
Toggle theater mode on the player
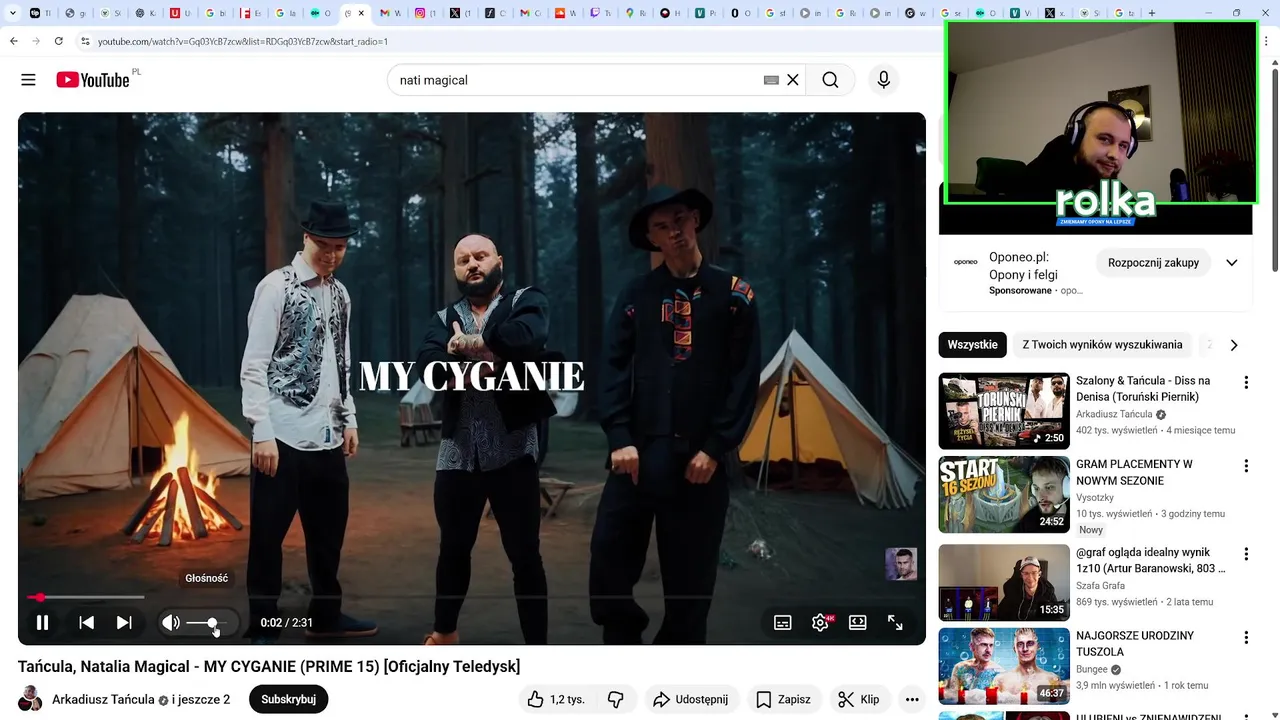[858, 622]
